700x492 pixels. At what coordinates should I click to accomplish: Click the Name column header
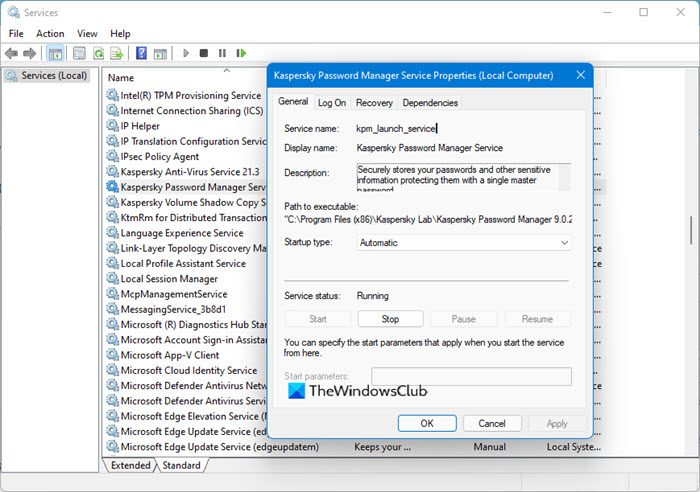121,78
